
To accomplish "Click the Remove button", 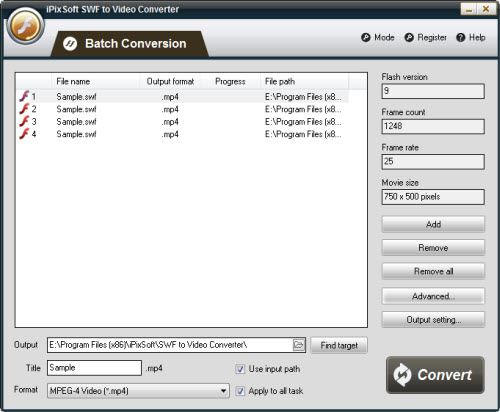I will click(x=433, y=248).
